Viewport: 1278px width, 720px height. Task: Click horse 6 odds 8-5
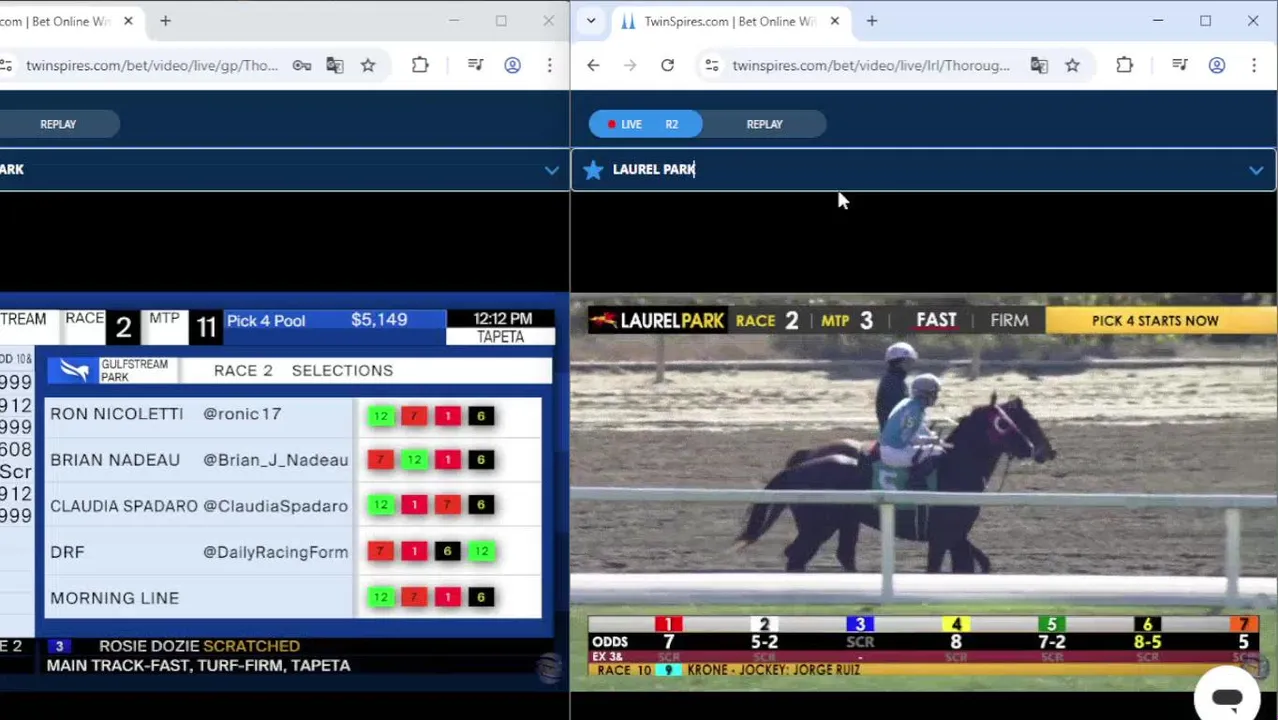coord(1147,642)
